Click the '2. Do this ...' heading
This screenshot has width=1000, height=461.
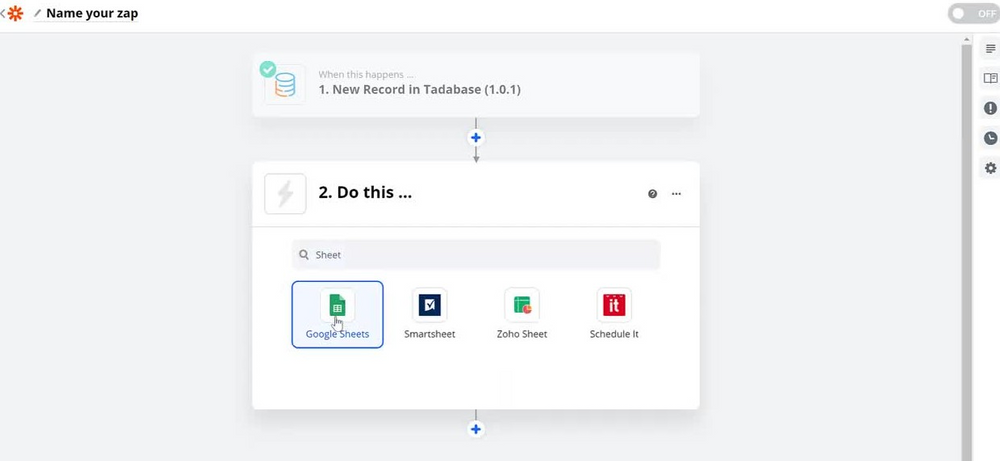[365, 193]
